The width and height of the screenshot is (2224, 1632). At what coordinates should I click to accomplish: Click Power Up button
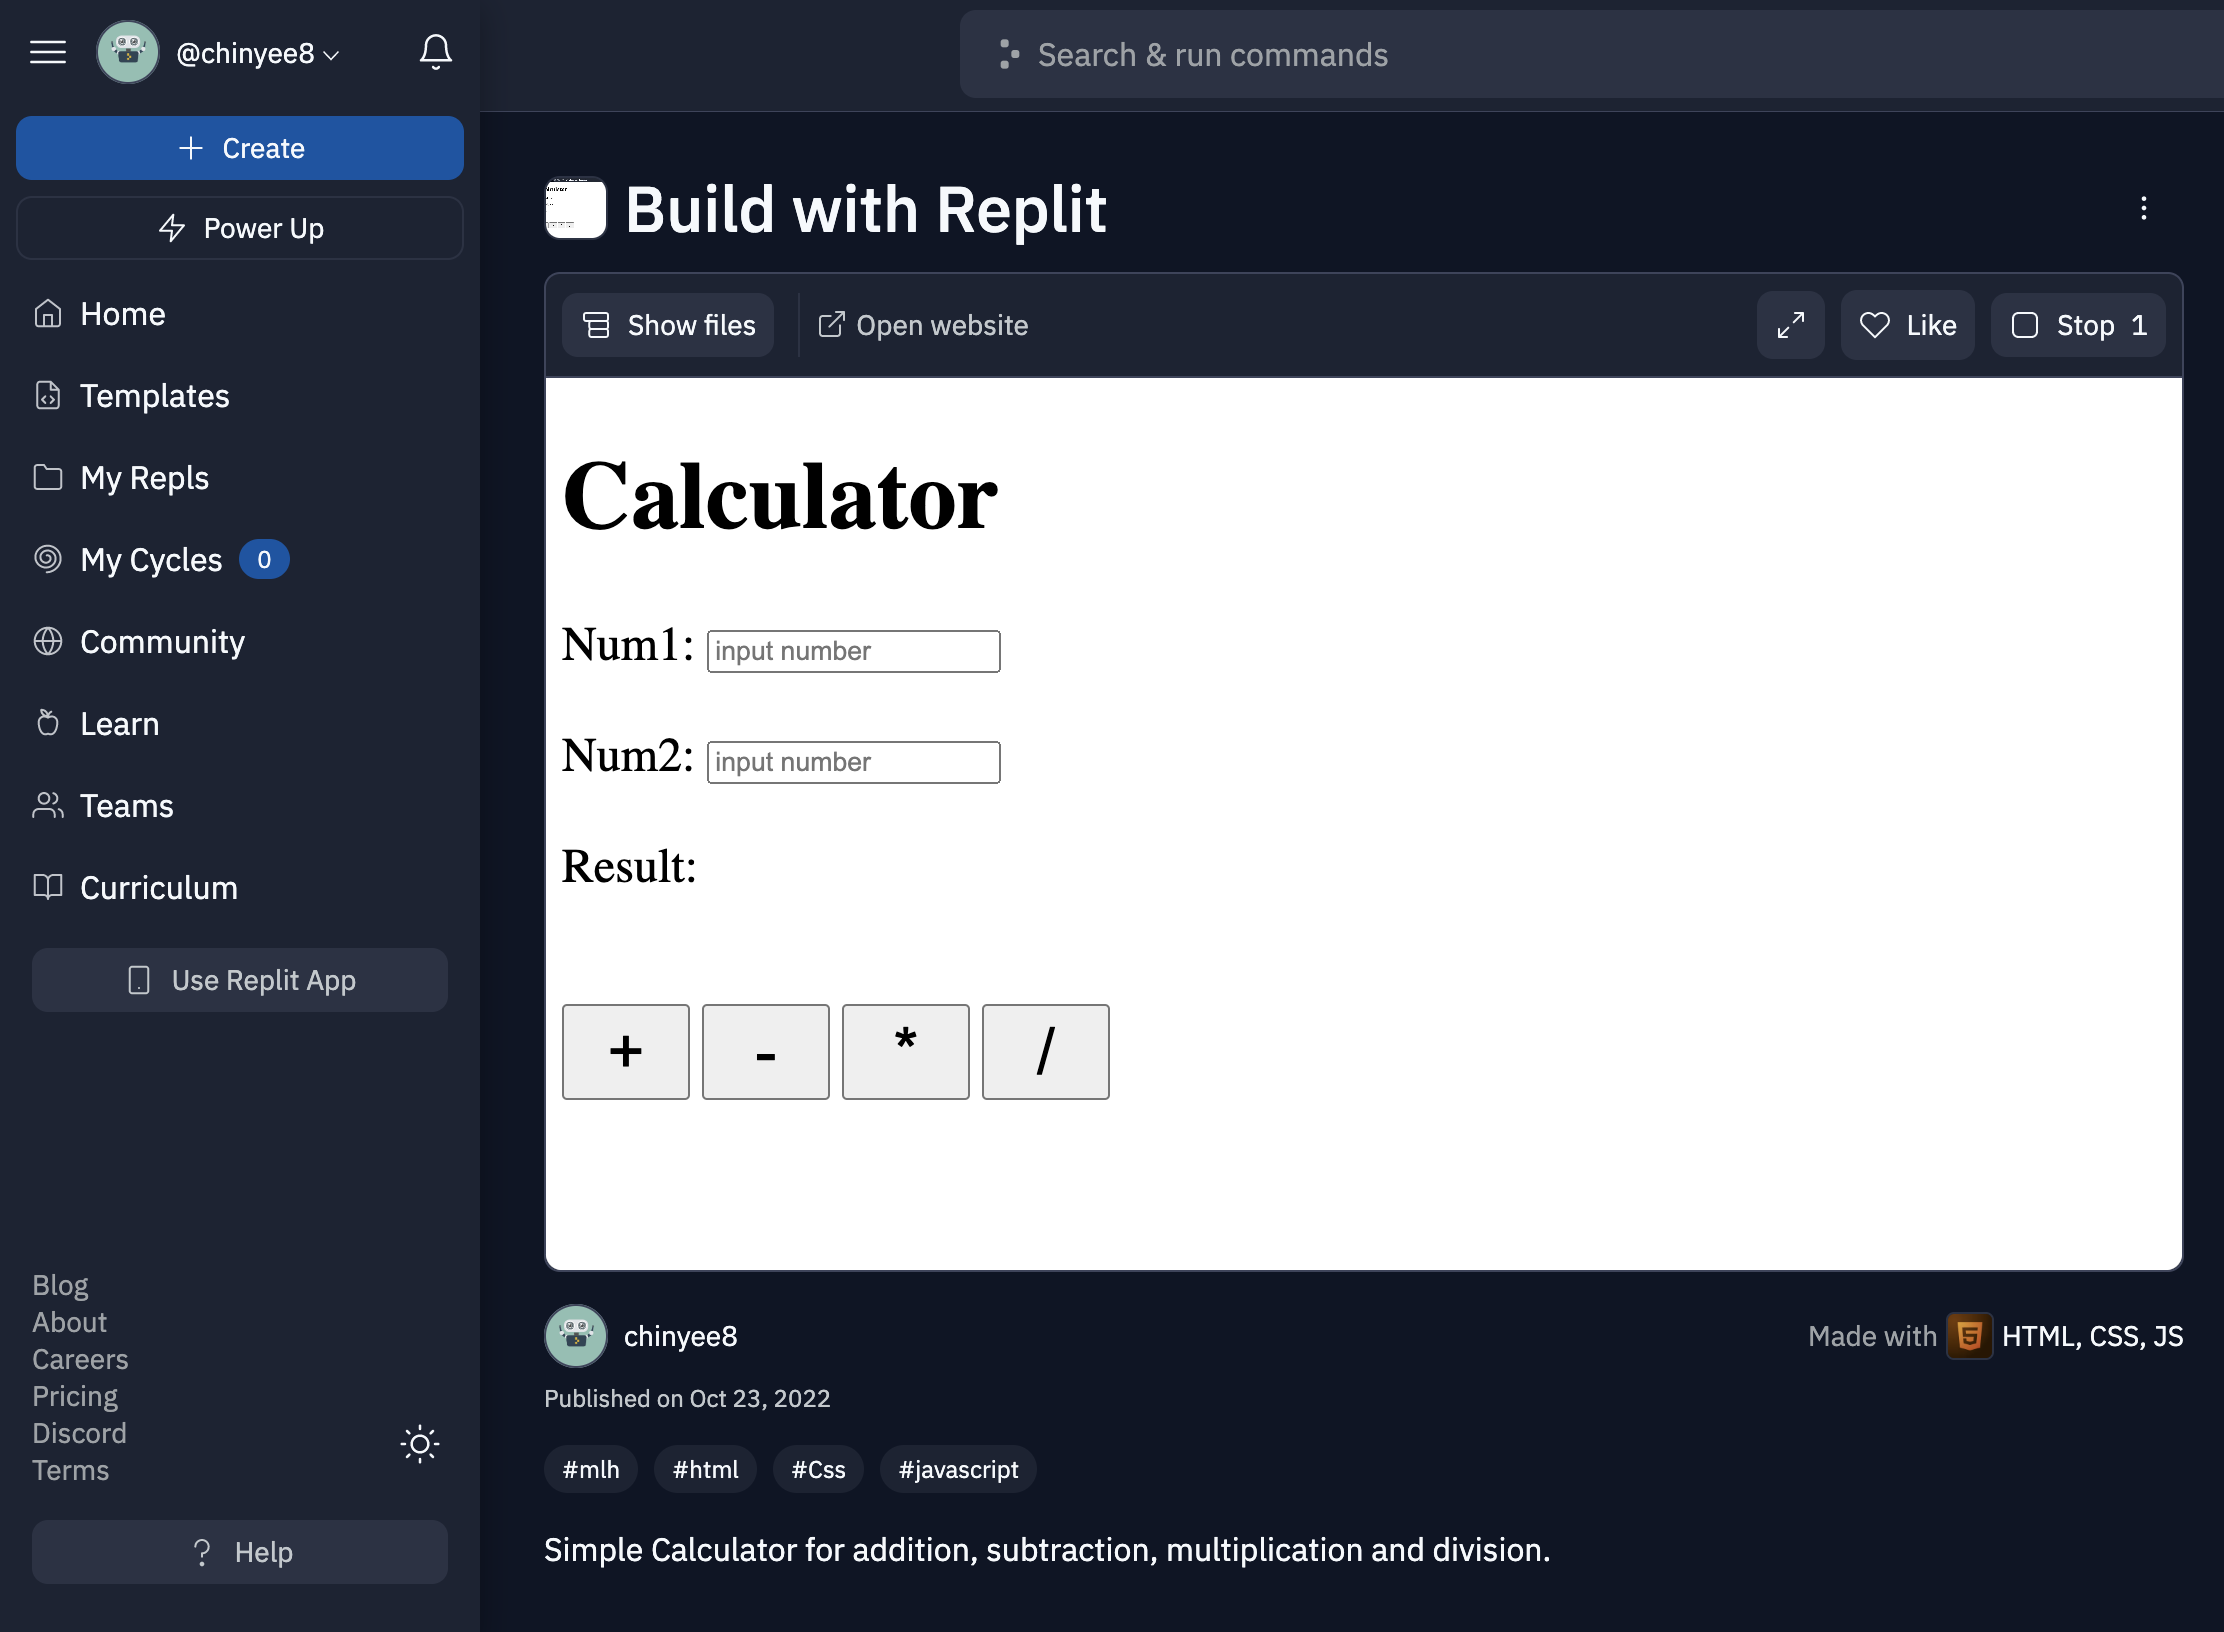click(x=240, y=228)
